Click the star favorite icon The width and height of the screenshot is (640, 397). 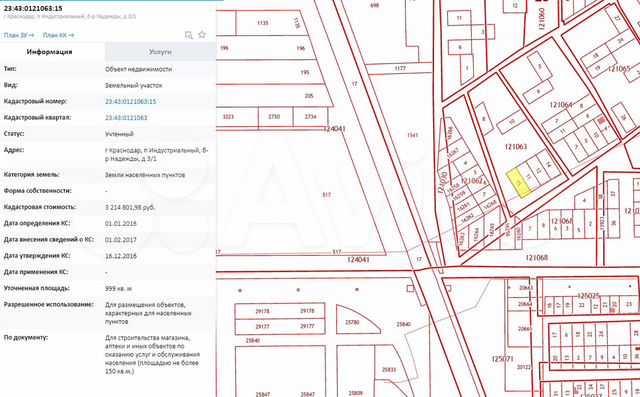(x=202, y=35)
